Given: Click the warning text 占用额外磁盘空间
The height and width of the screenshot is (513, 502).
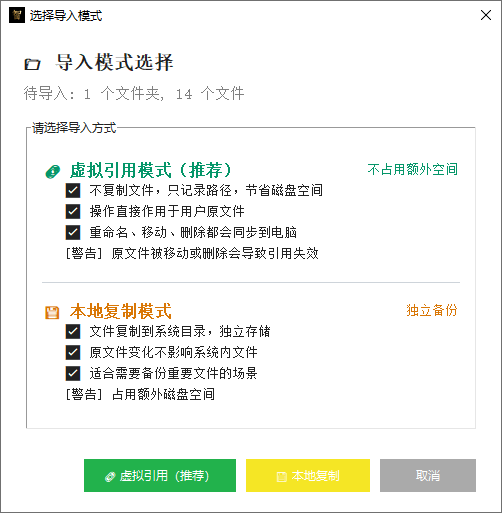Looking at the screenshot, I should click(163, 394).
